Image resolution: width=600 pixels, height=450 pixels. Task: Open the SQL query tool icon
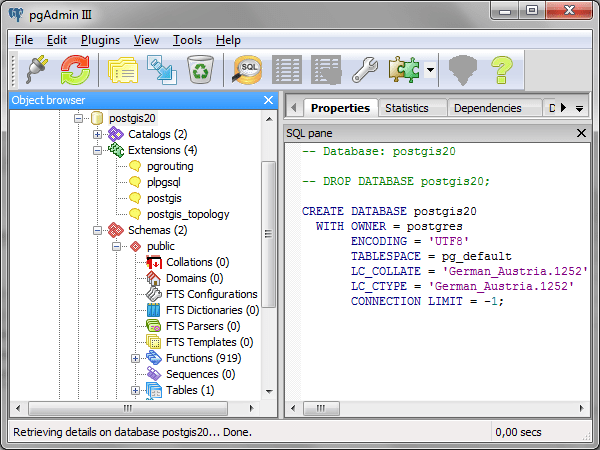tap(247, 70)
